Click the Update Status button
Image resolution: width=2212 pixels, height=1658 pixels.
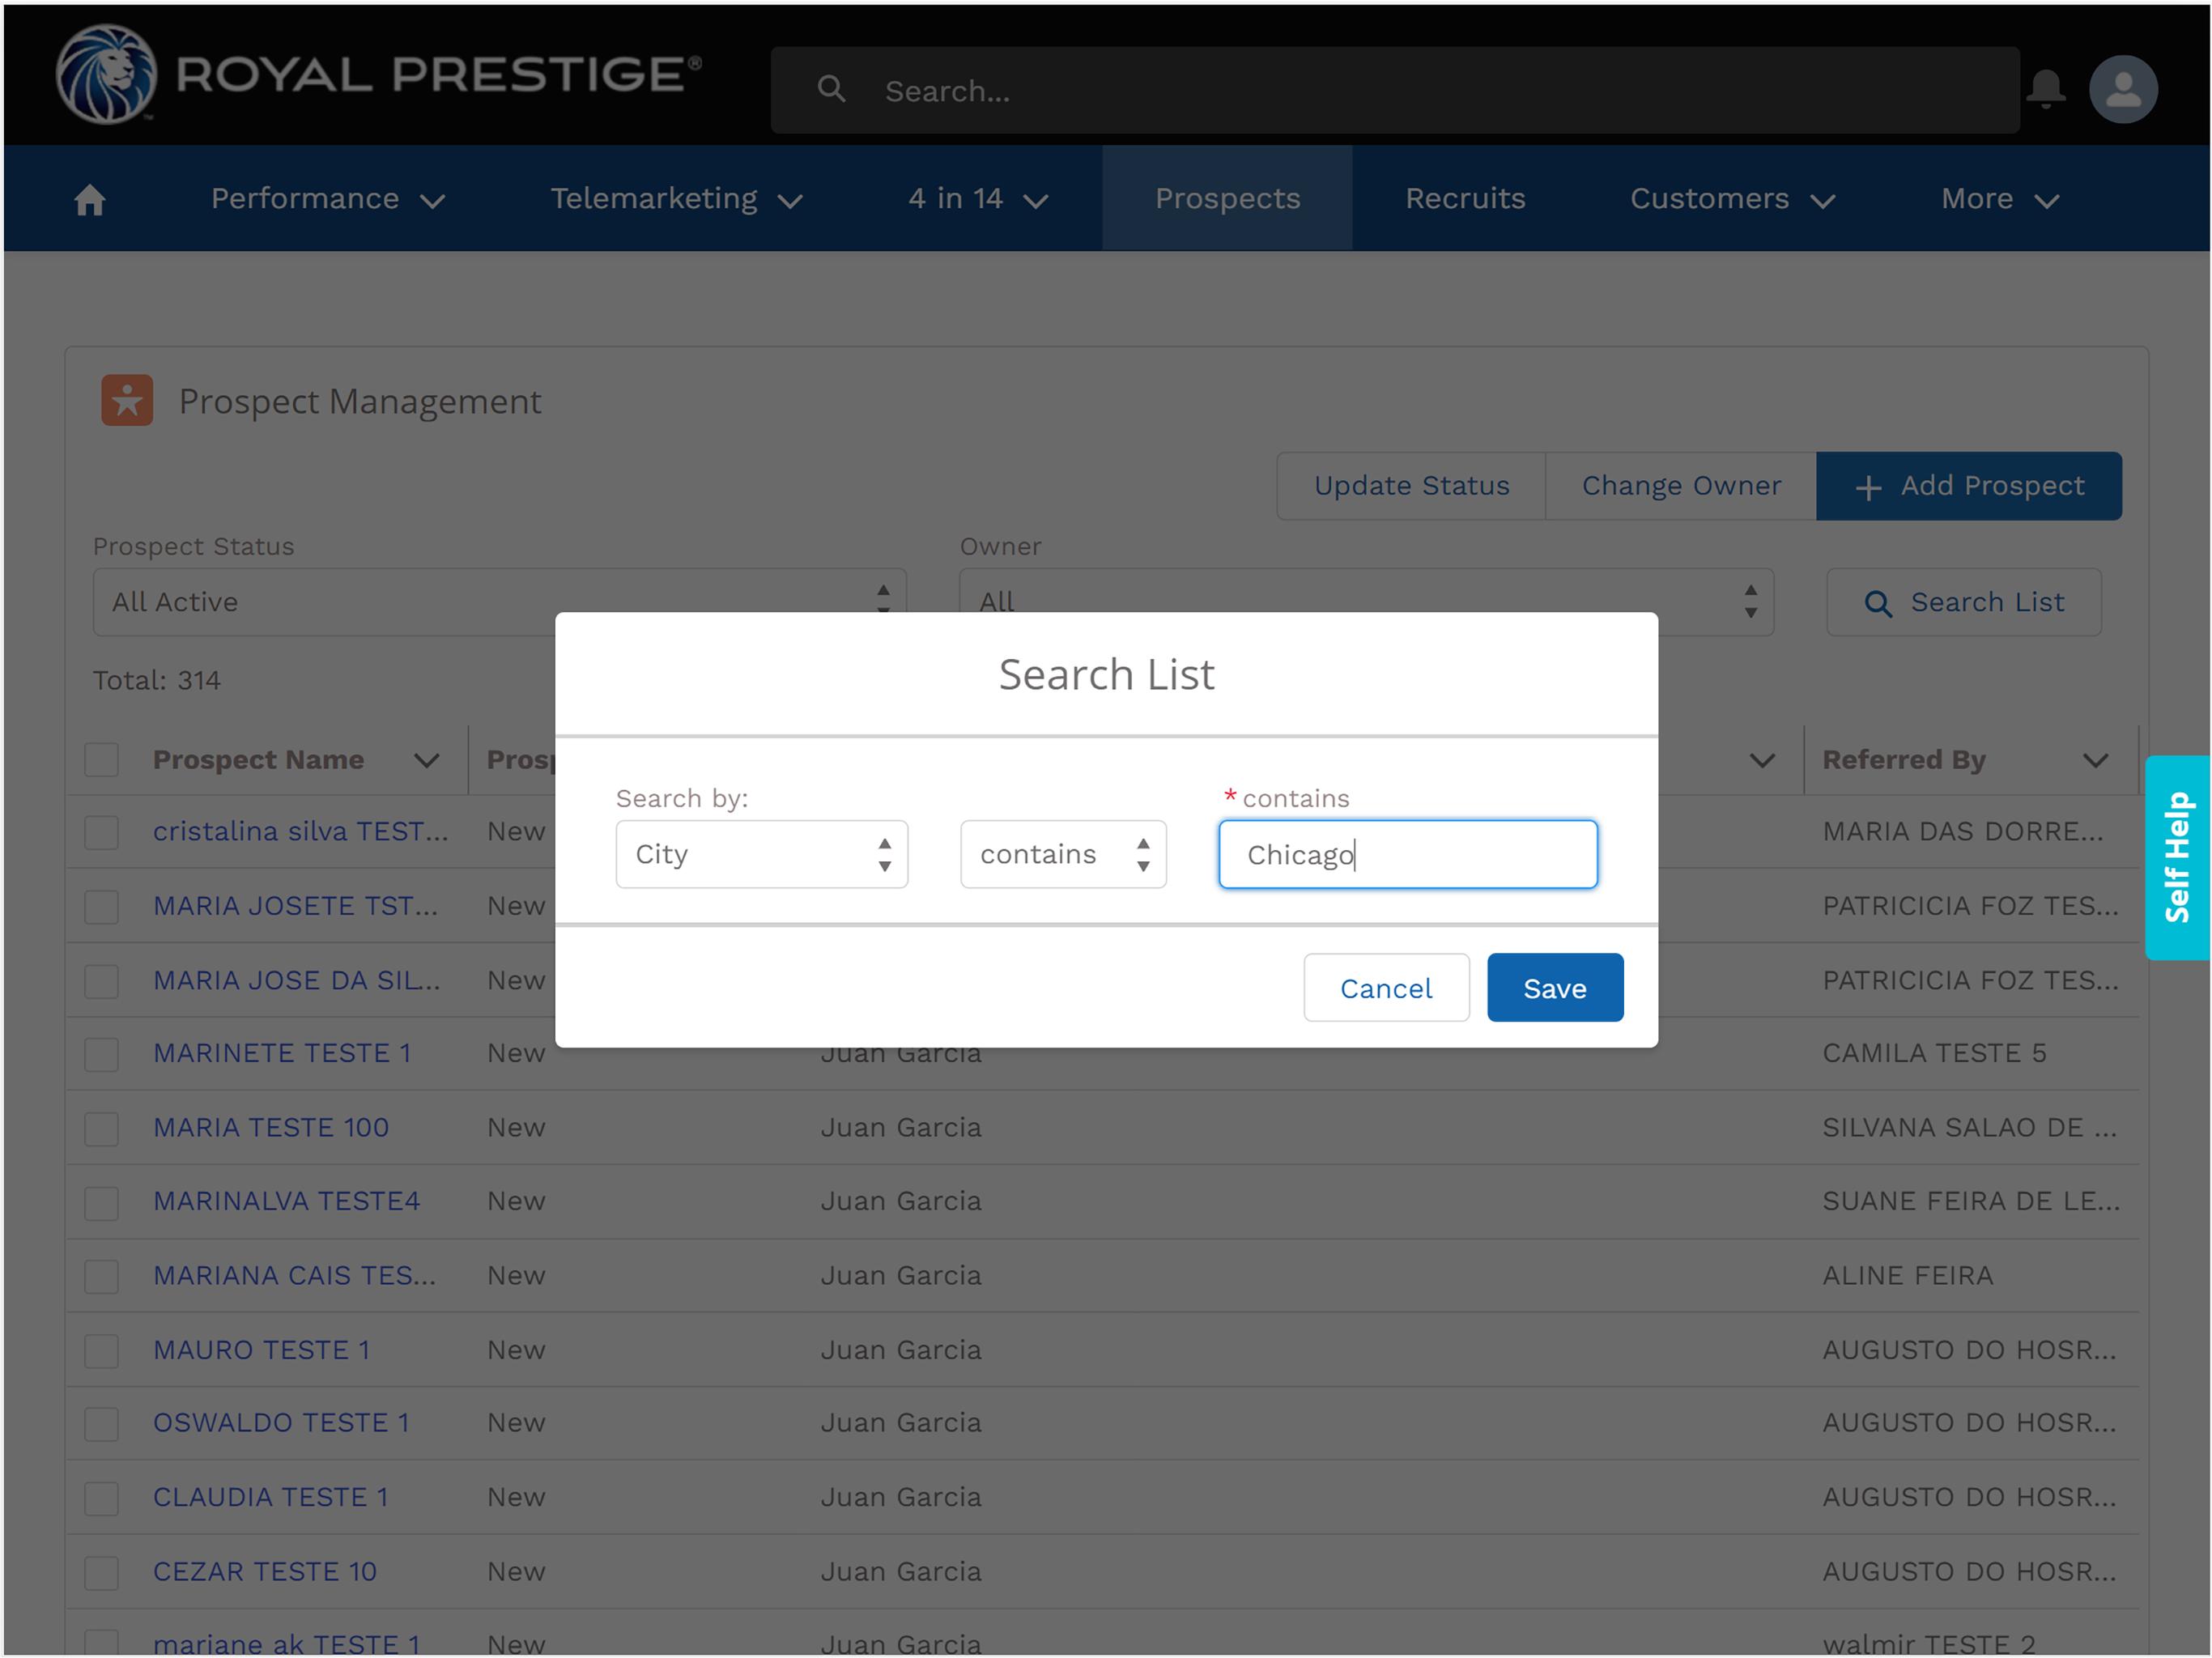(x=1411, y=486)
